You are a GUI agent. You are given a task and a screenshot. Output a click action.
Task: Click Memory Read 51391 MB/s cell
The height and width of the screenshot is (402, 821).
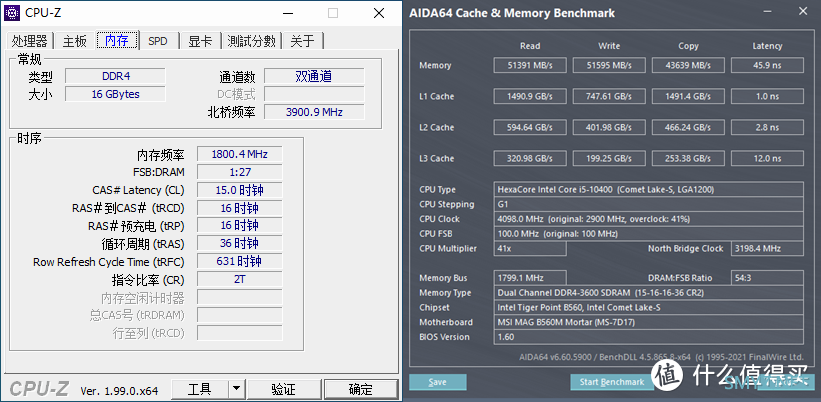tap(530, 65)
